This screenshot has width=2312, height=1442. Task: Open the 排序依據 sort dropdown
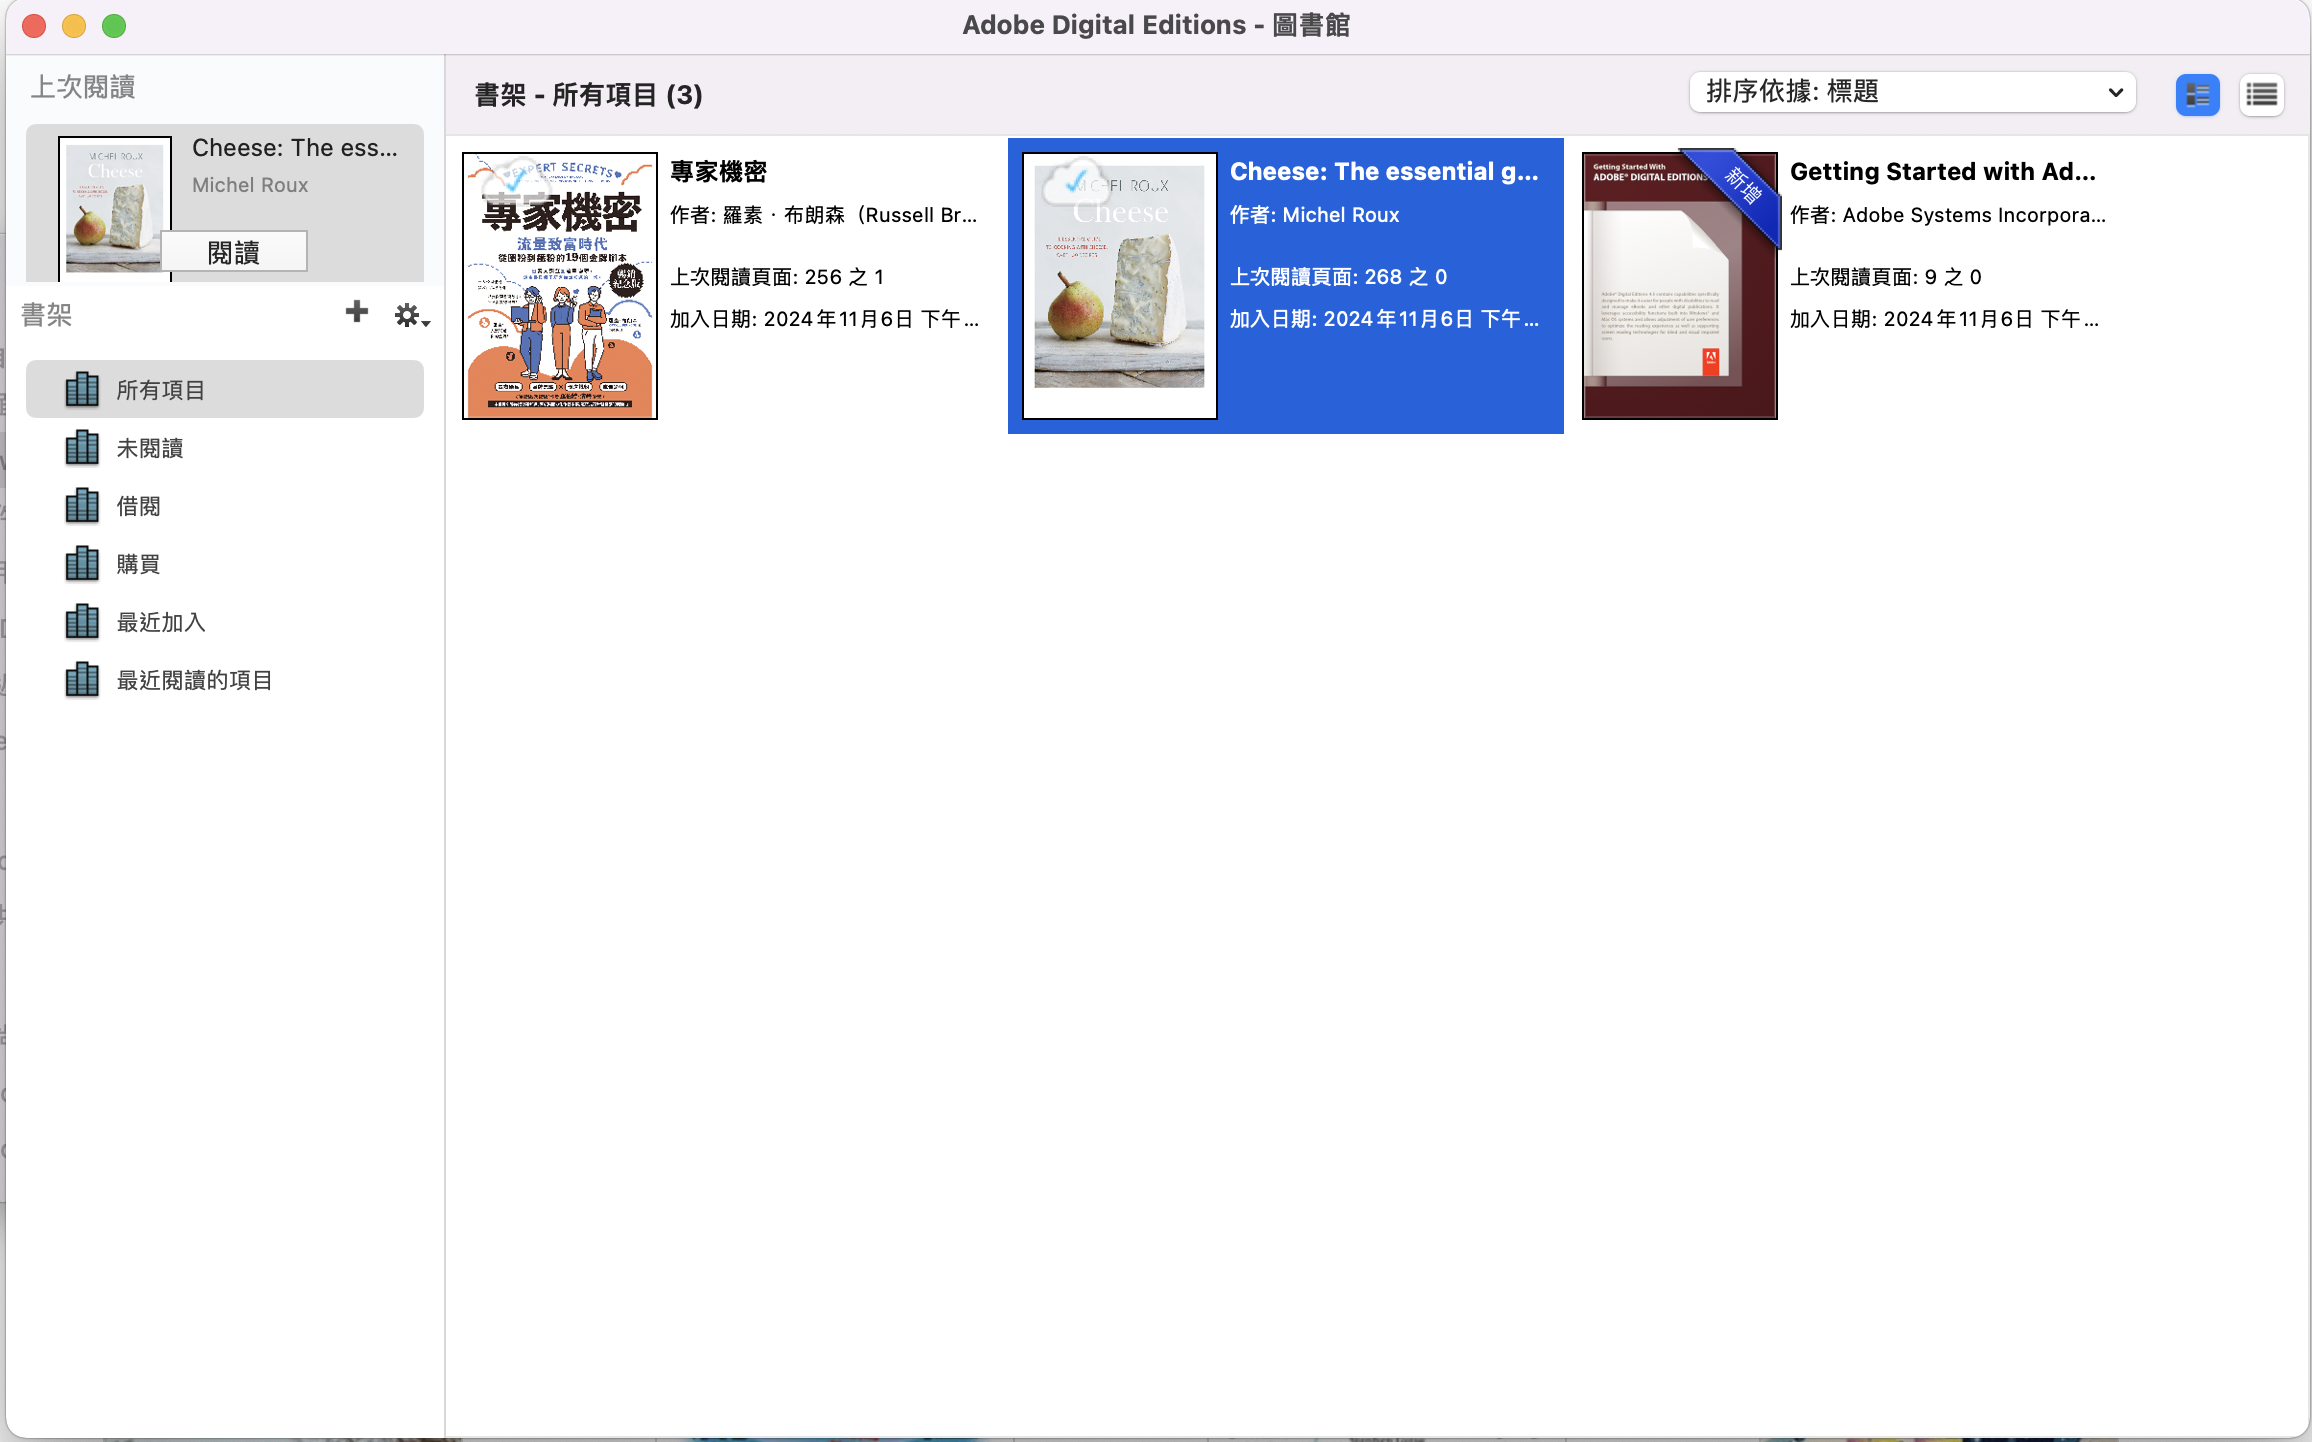click(x=1912, y=92)
